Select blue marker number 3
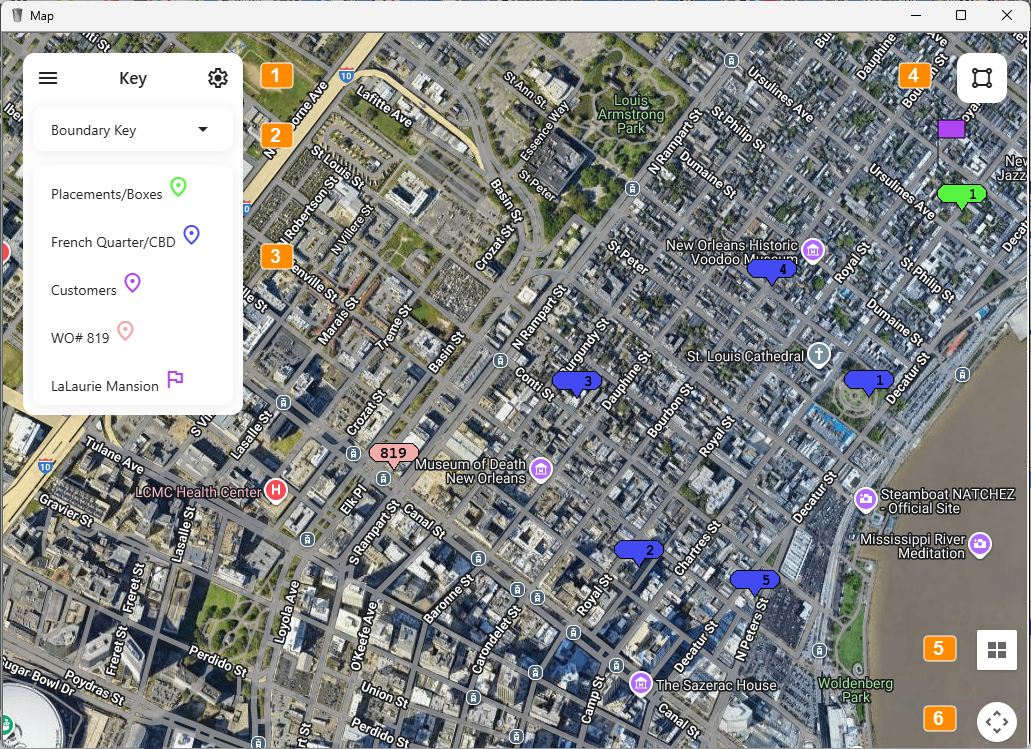This screenshot has width=1031, height=749. [x=577, y=381]
